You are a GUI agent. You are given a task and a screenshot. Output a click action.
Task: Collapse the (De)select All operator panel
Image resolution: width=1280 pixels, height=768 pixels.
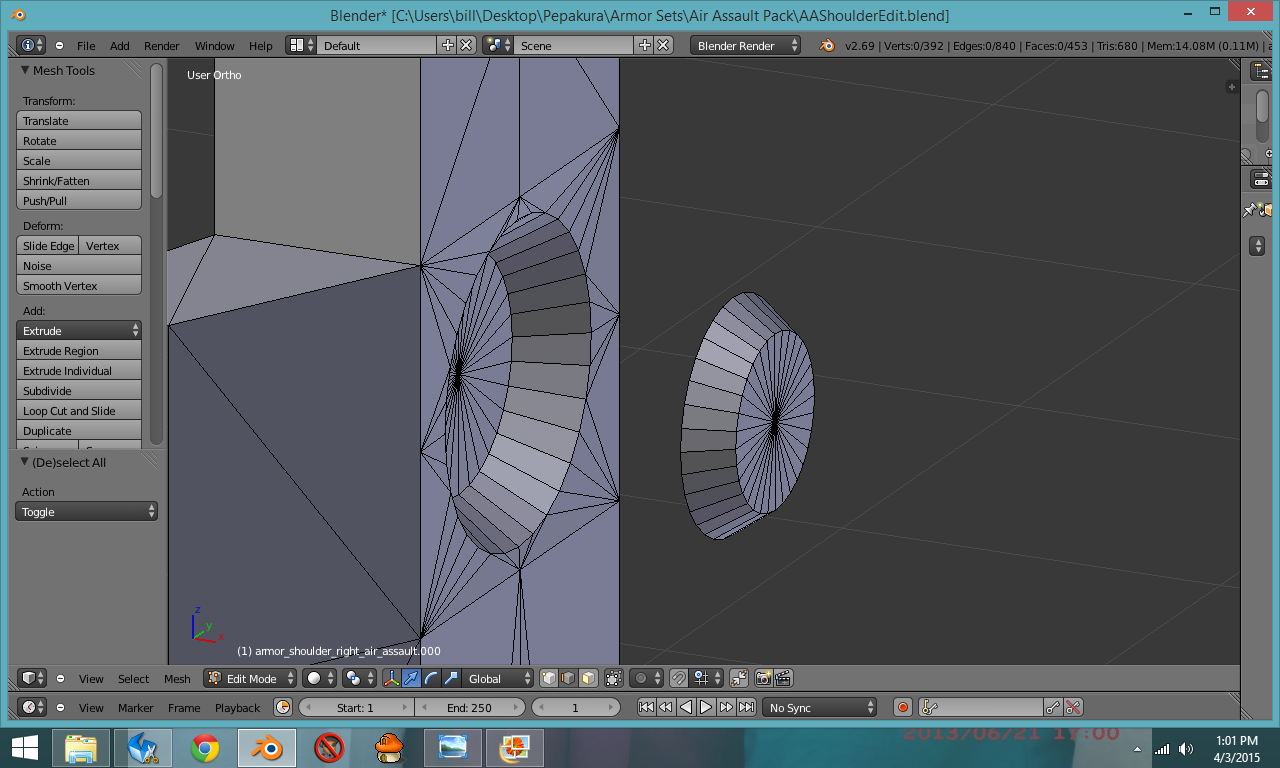click(x=26, y=462)
